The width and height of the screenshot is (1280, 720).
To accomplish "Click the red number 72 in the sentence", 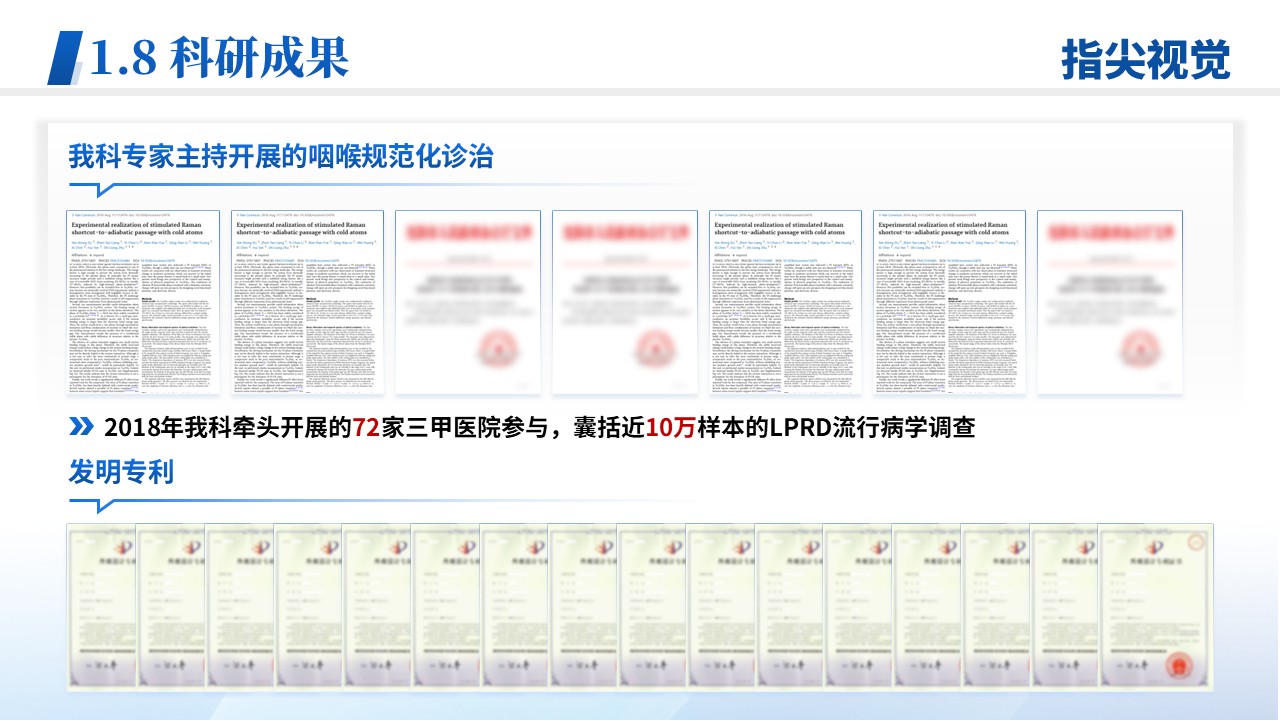I will point(366,429).
